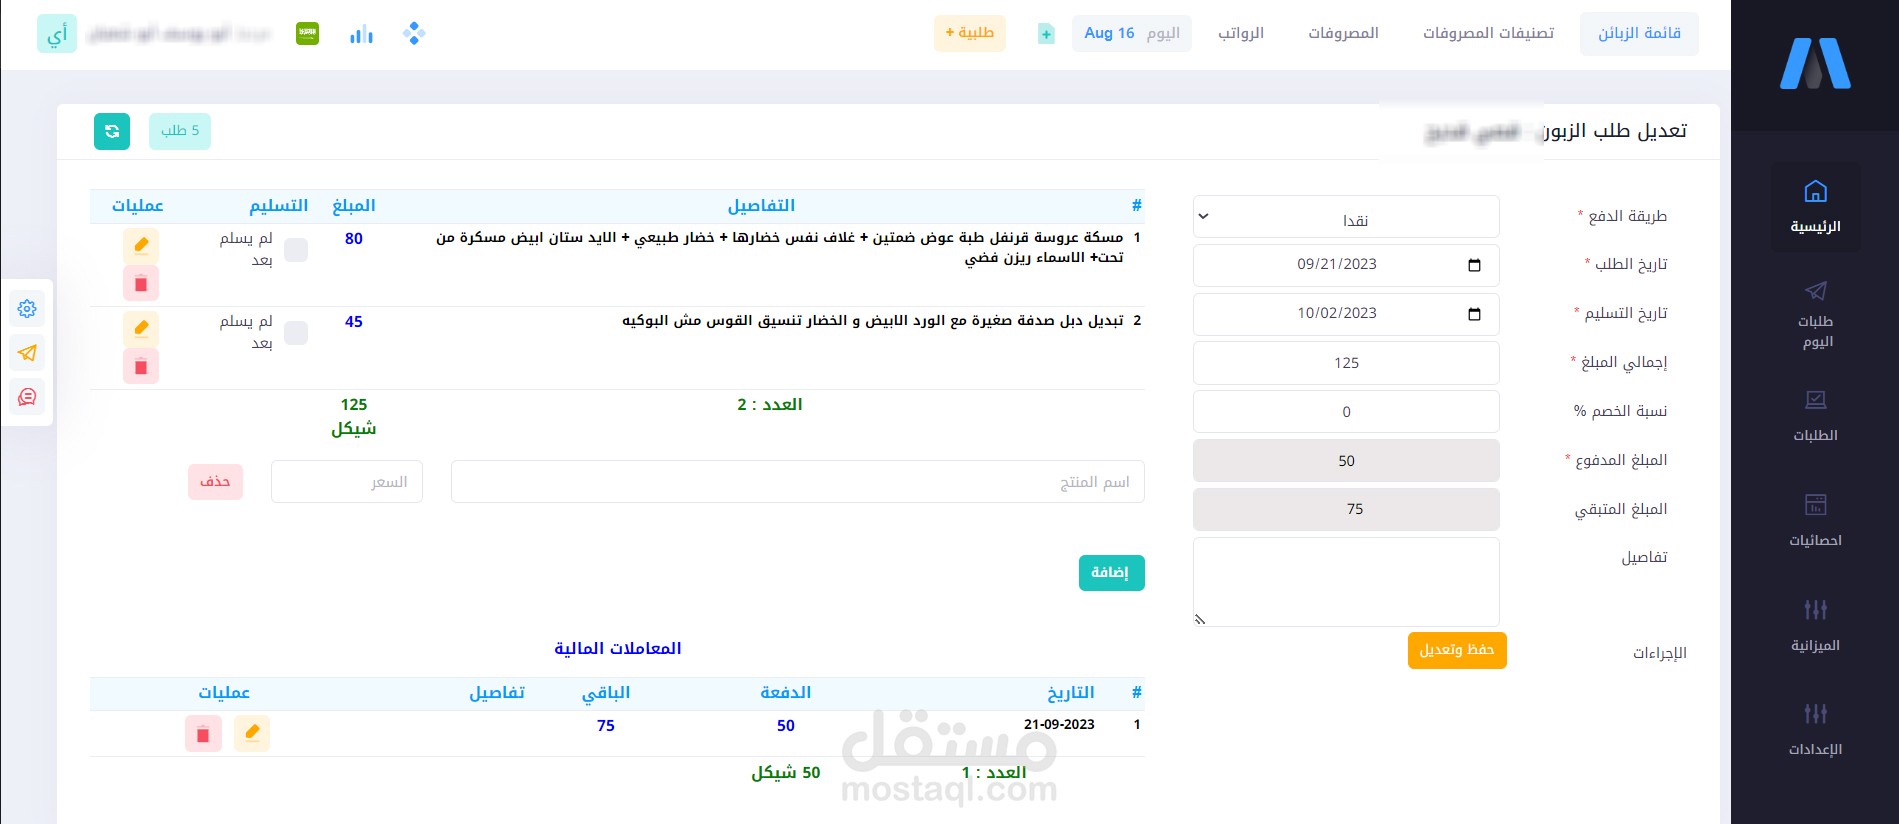Open the bar chart icon in top bar
1899x824 pixels.
click(361, 35)
